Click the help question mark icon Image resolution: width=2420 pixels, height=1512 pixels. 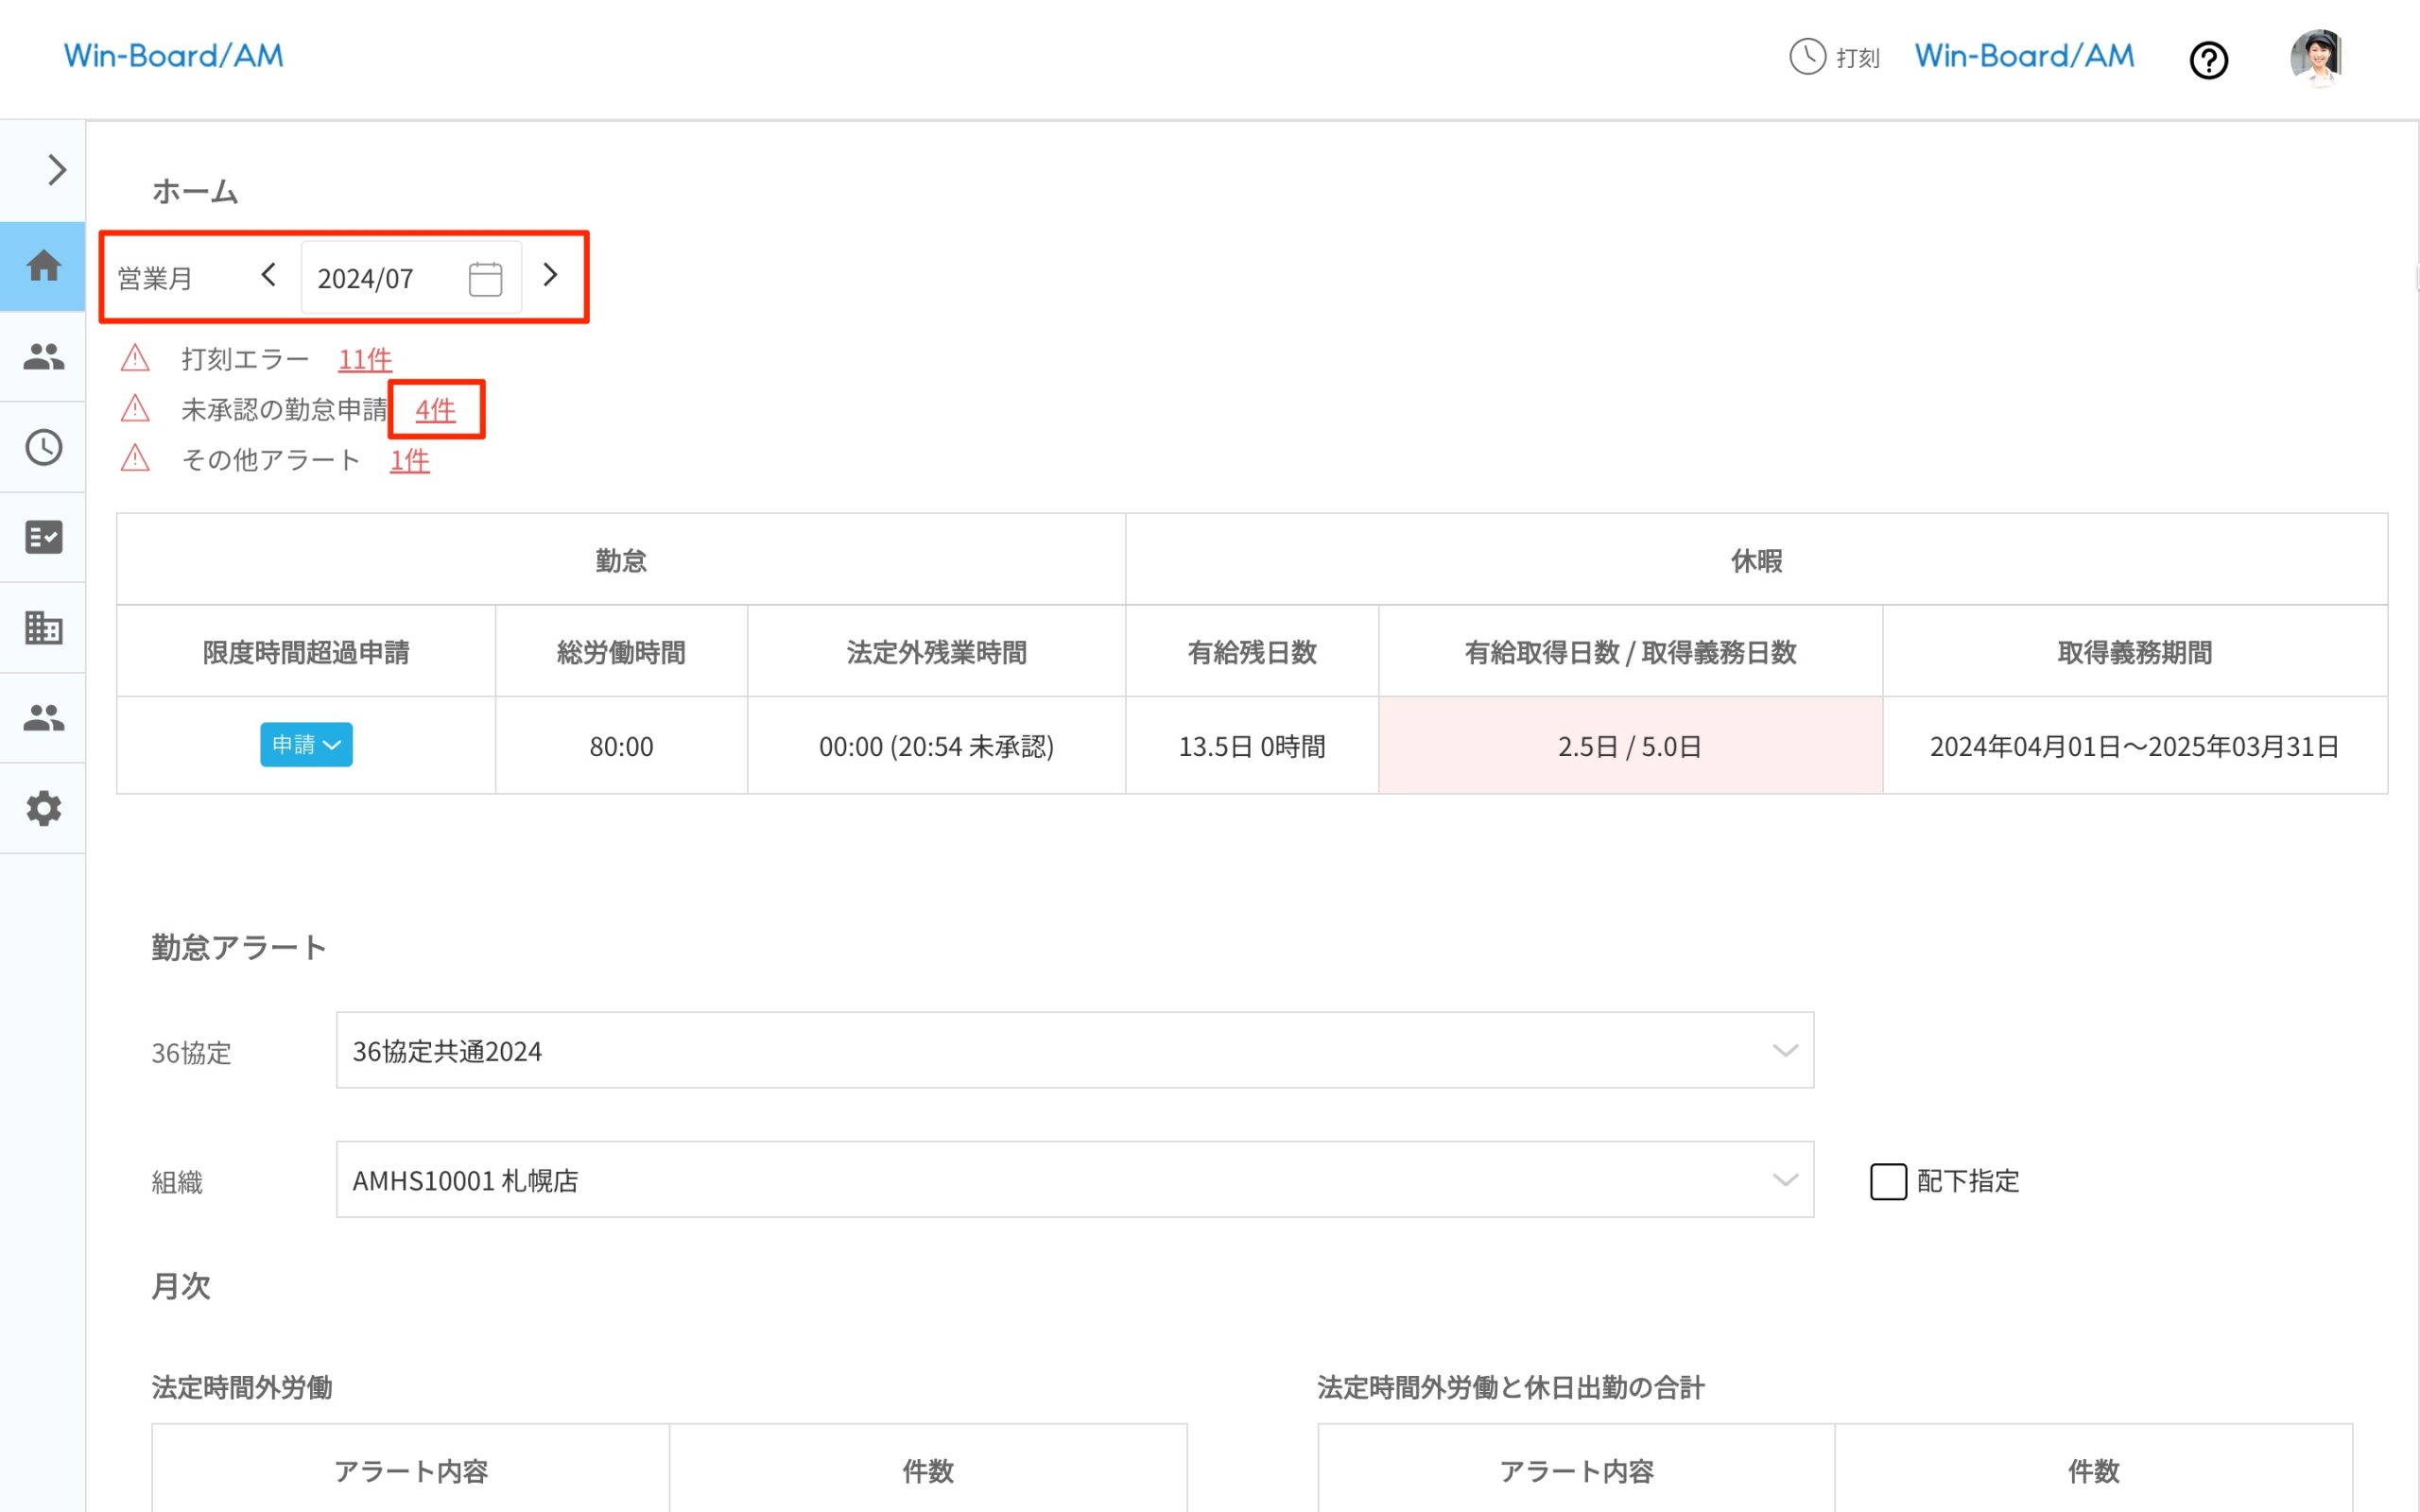(x=2208, y=60)
